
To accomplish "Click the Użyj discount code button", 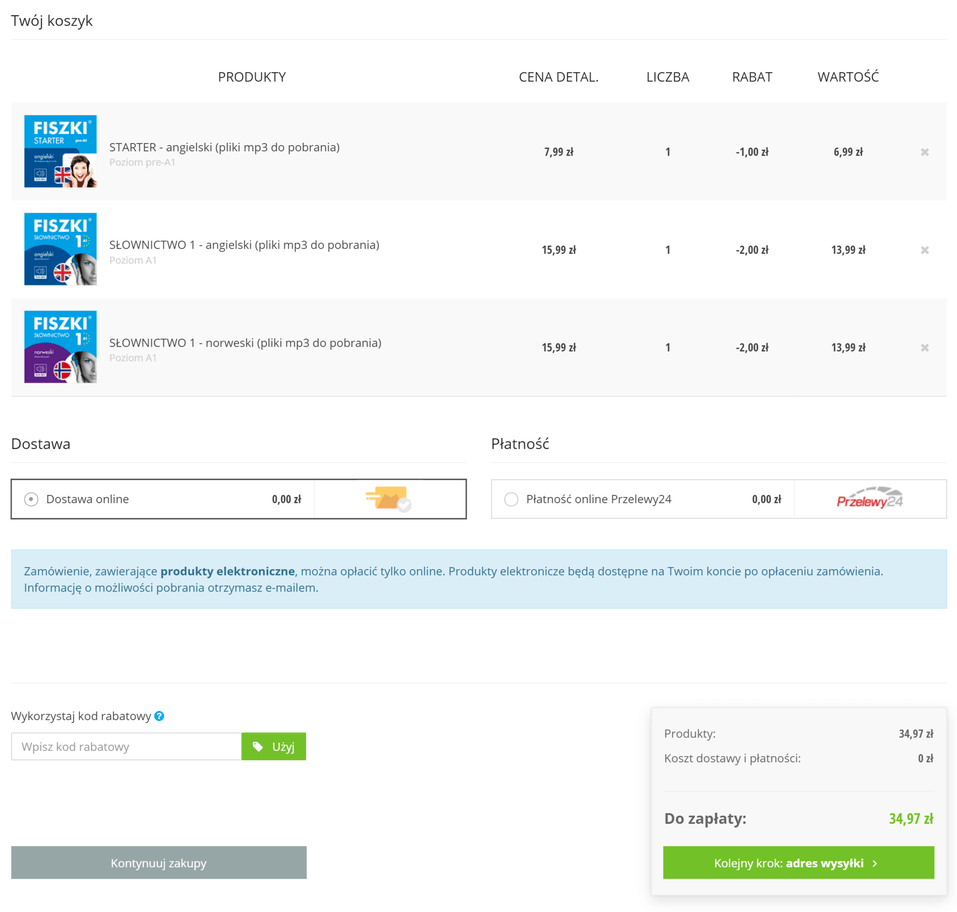I will pos(273,746).
